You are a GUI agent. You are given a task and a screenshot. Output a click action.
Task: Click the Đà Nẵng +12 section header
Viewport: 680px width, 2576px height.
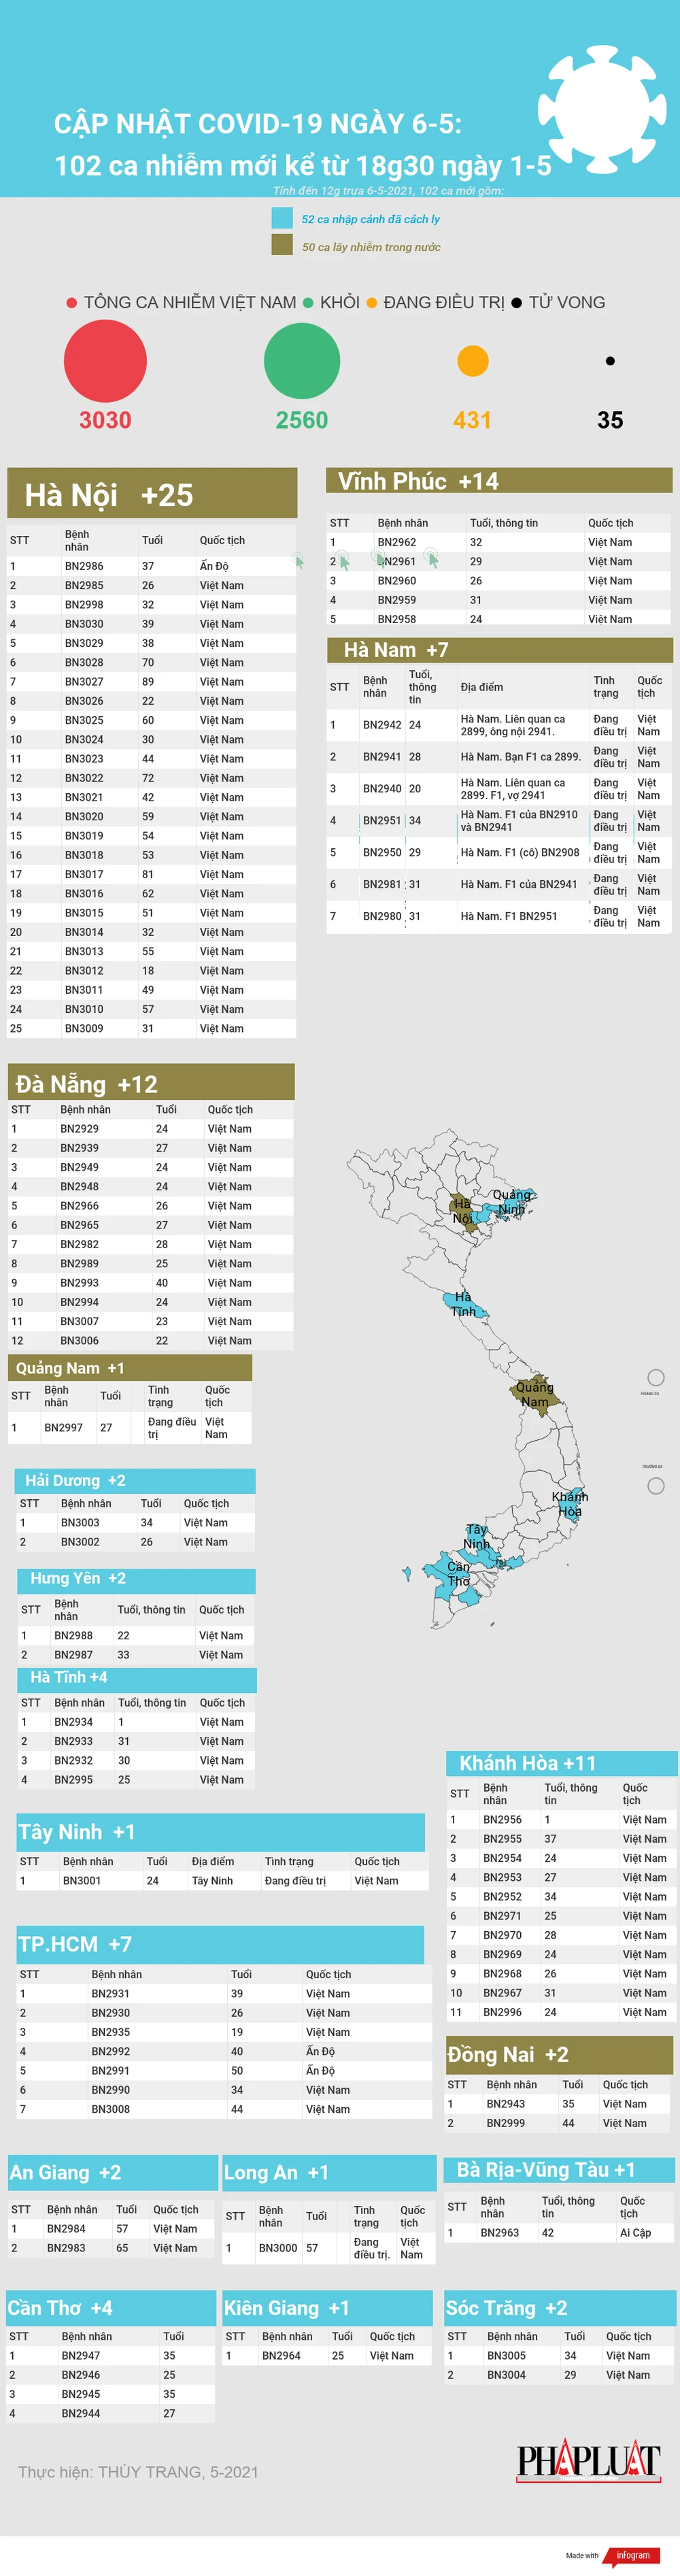pyautogui.click(x=151, y=1083)
